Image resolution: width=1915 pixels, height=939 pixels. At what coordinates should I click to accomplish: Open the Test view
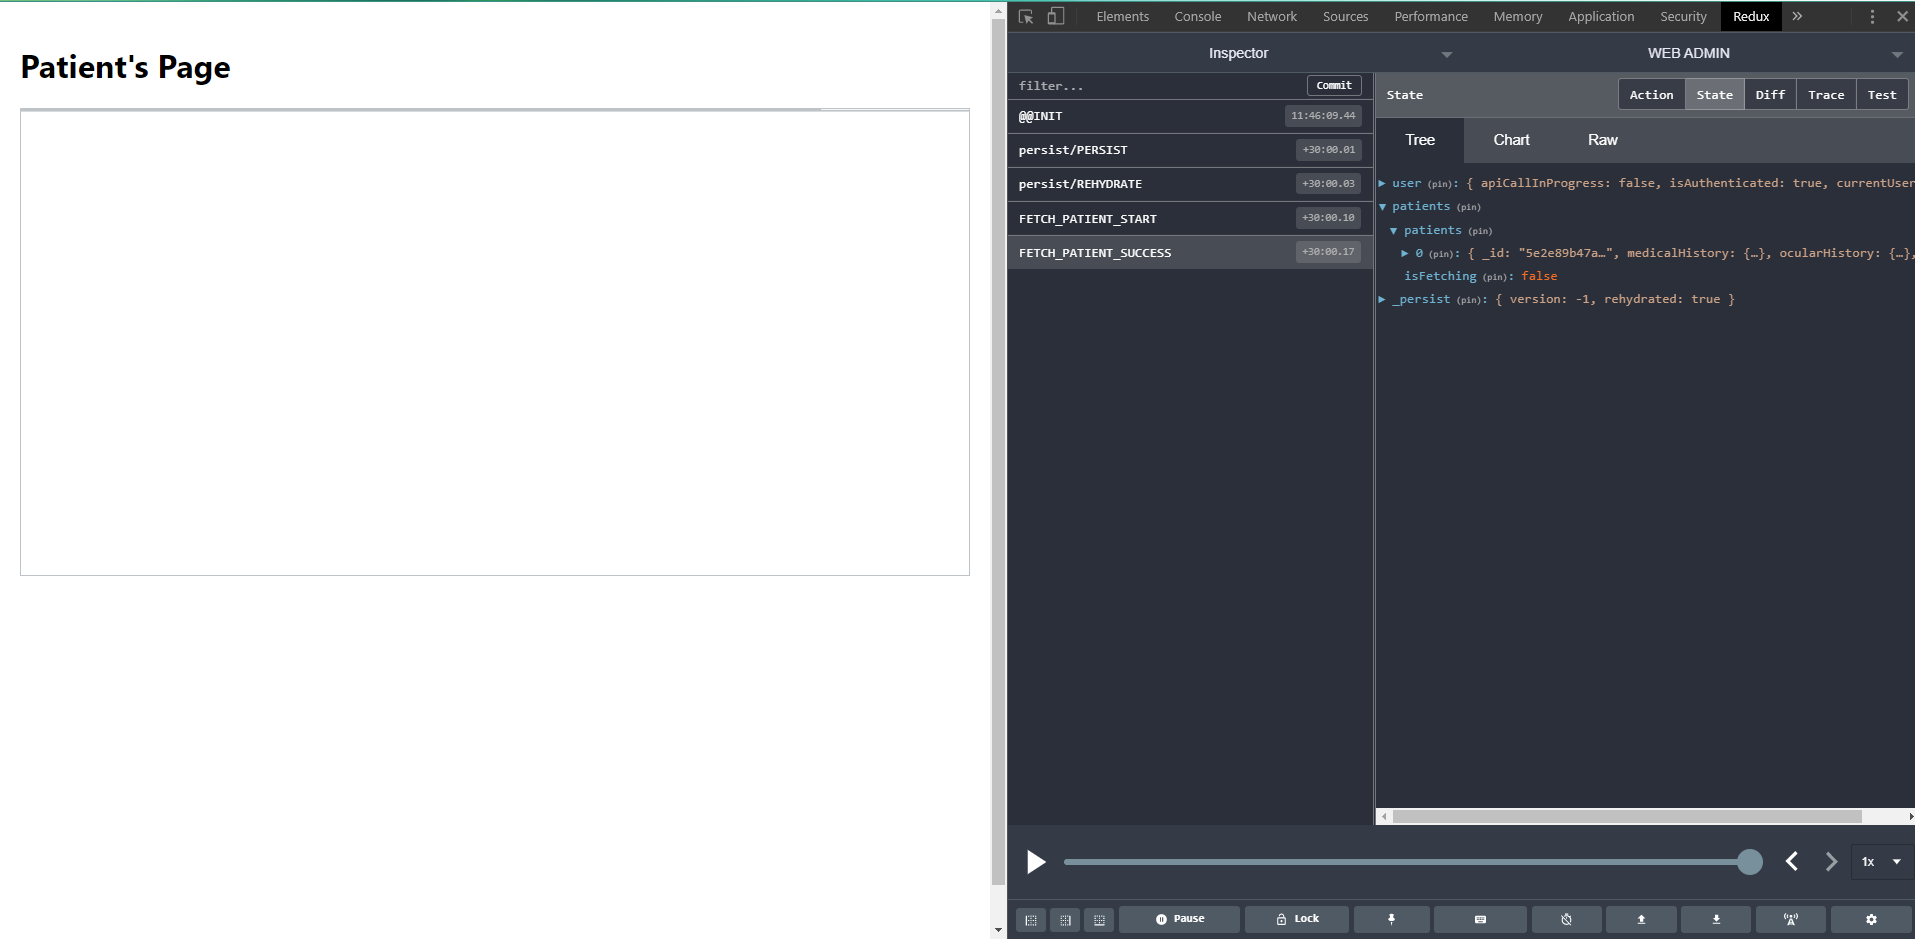click(x=1881, y=95)
